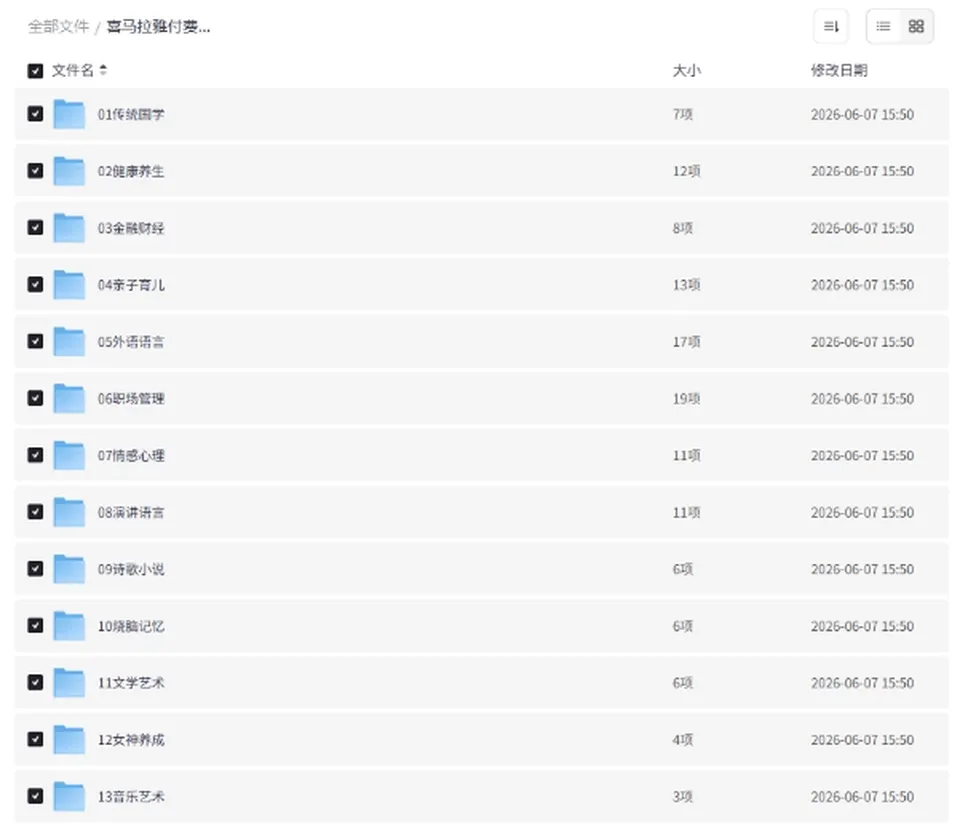Click the 文件名 column header label
This screenshot has width=960, height=831.
point(73,70)
